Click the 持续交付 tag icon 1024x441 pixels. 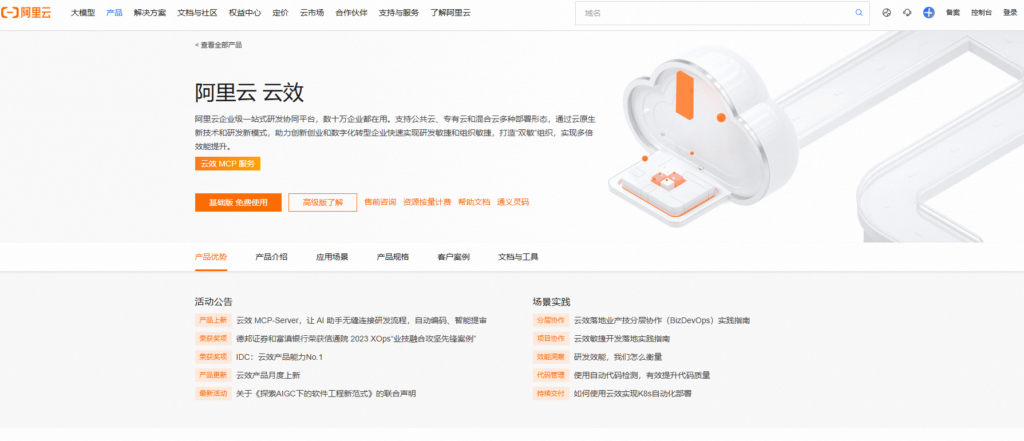(551, 393)
